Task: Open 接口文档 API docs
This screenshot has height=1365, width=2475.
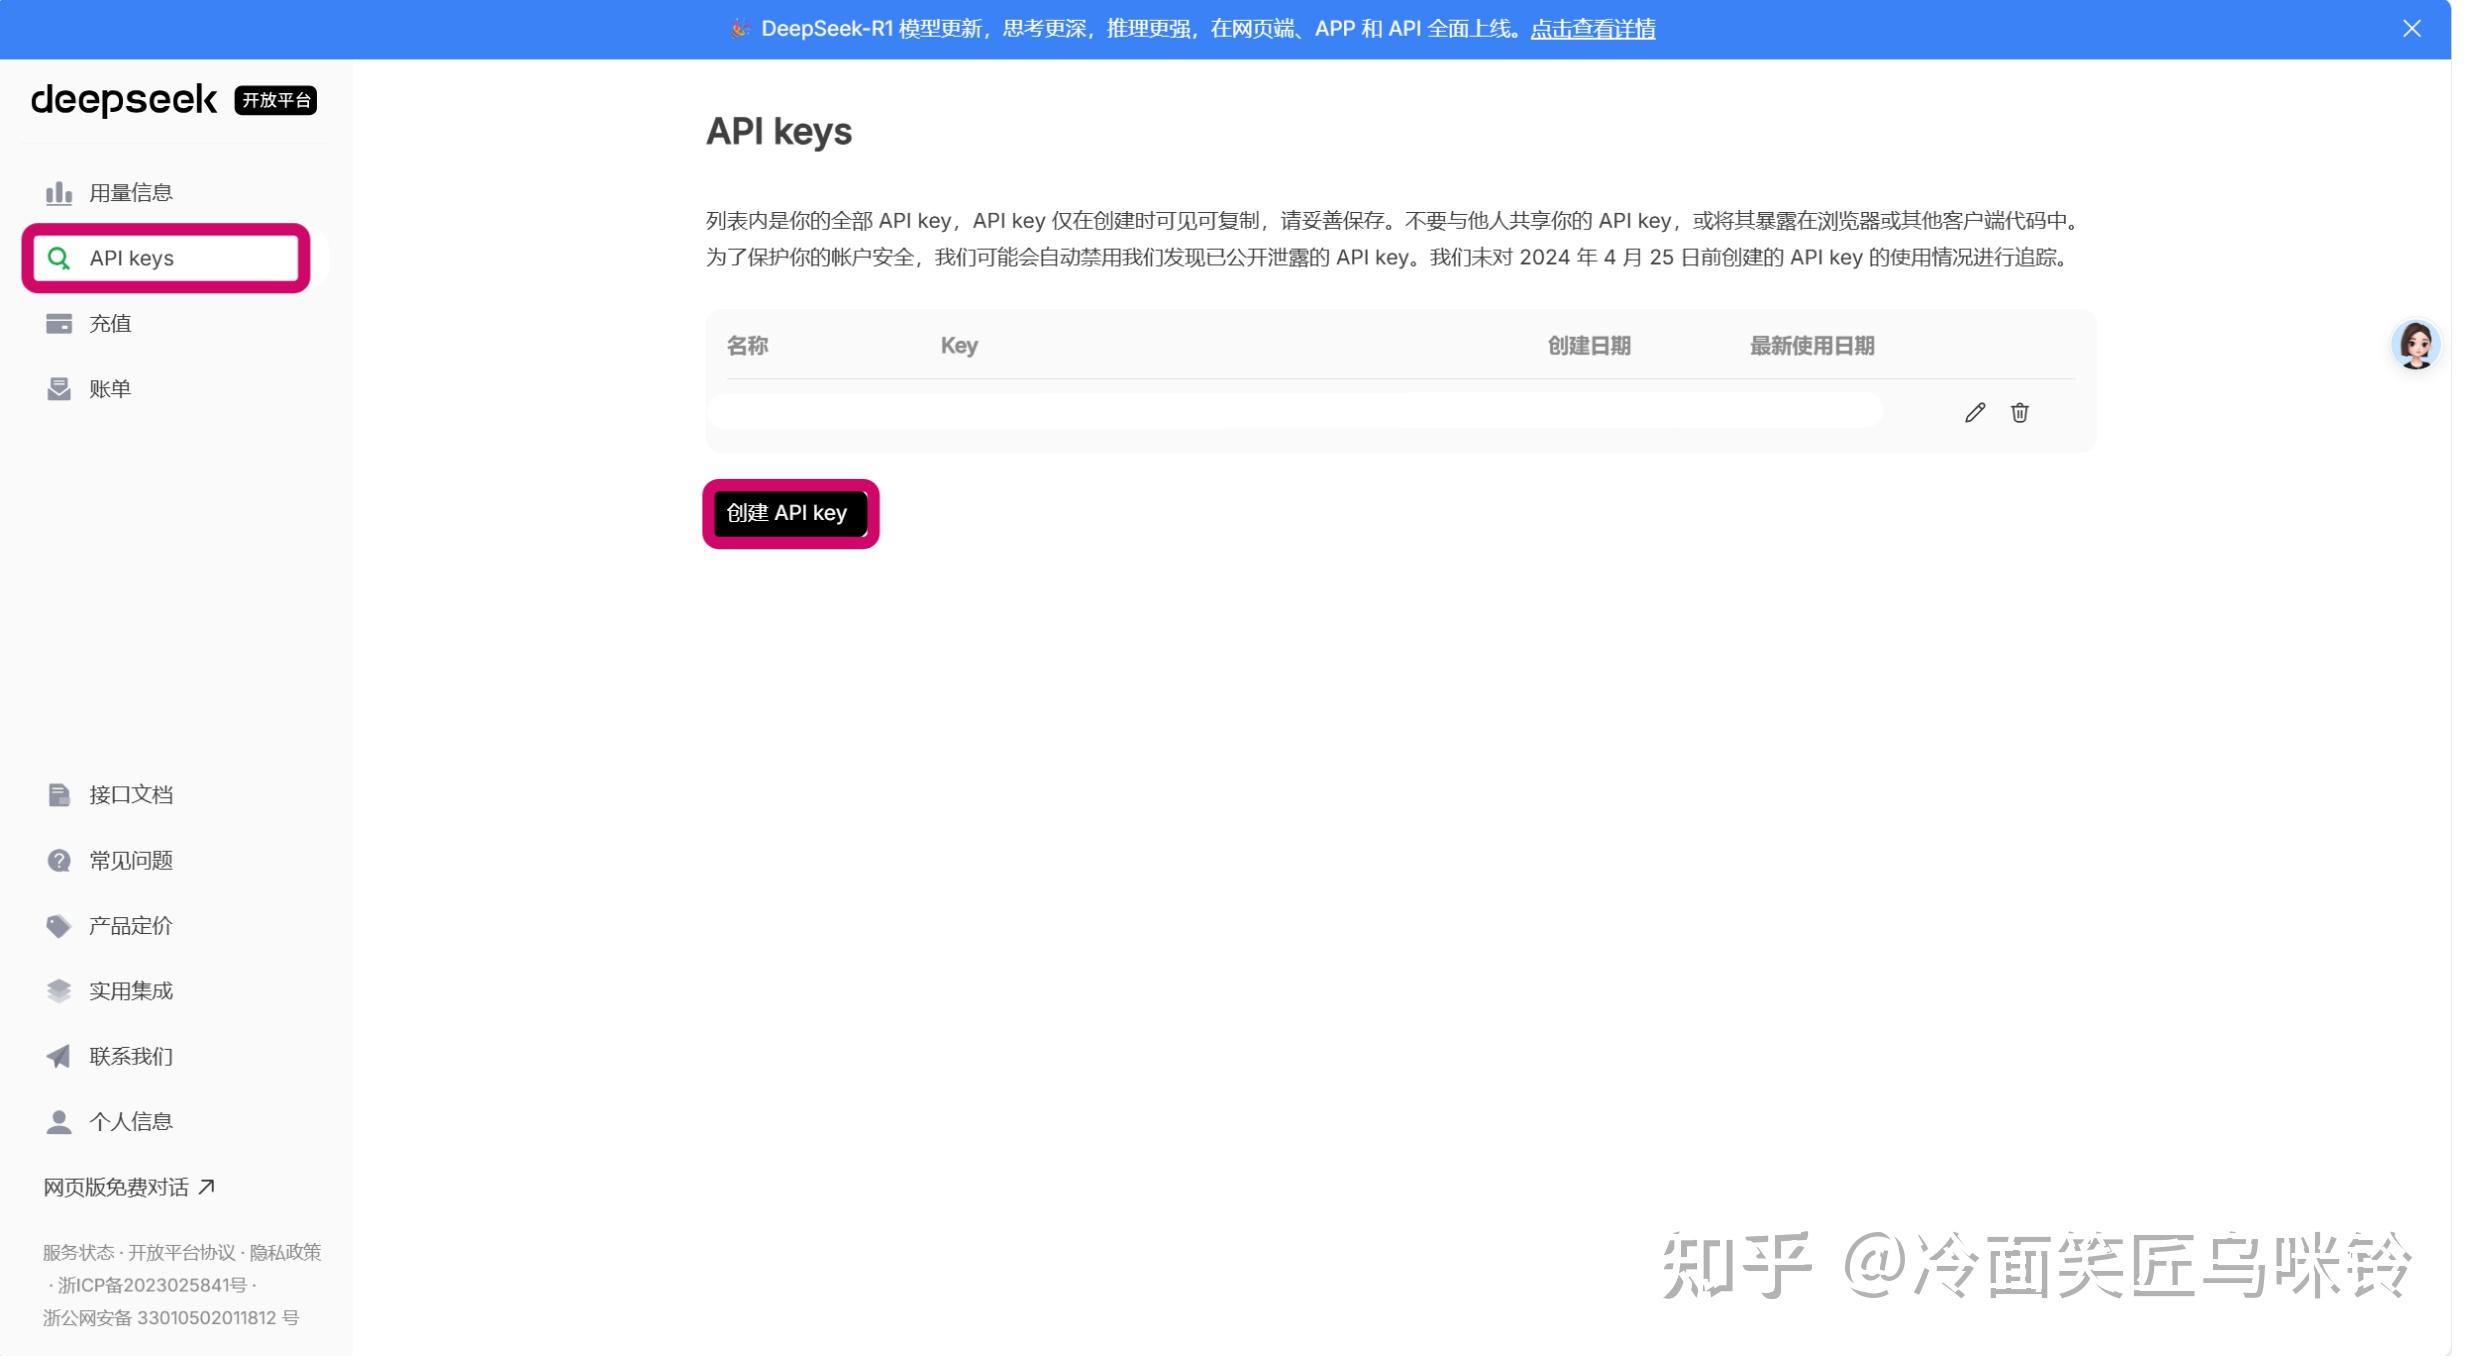Action: [x=130, y=795]
